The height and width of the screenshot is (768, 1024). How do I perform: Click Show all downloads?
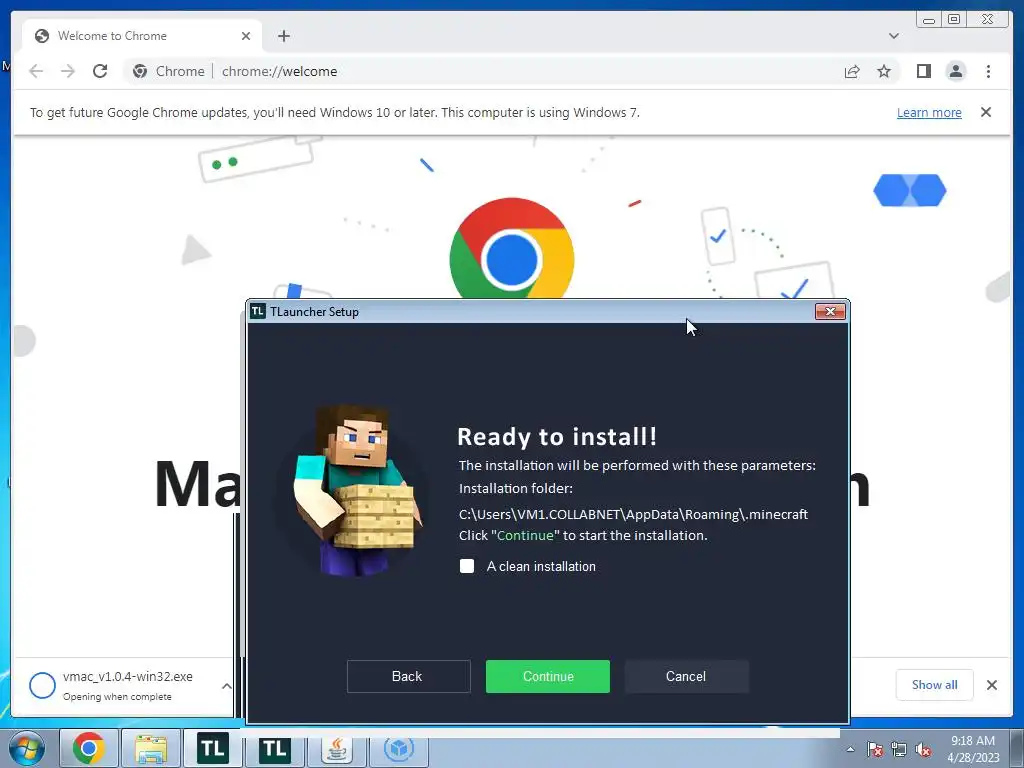(x=935, y=684)
